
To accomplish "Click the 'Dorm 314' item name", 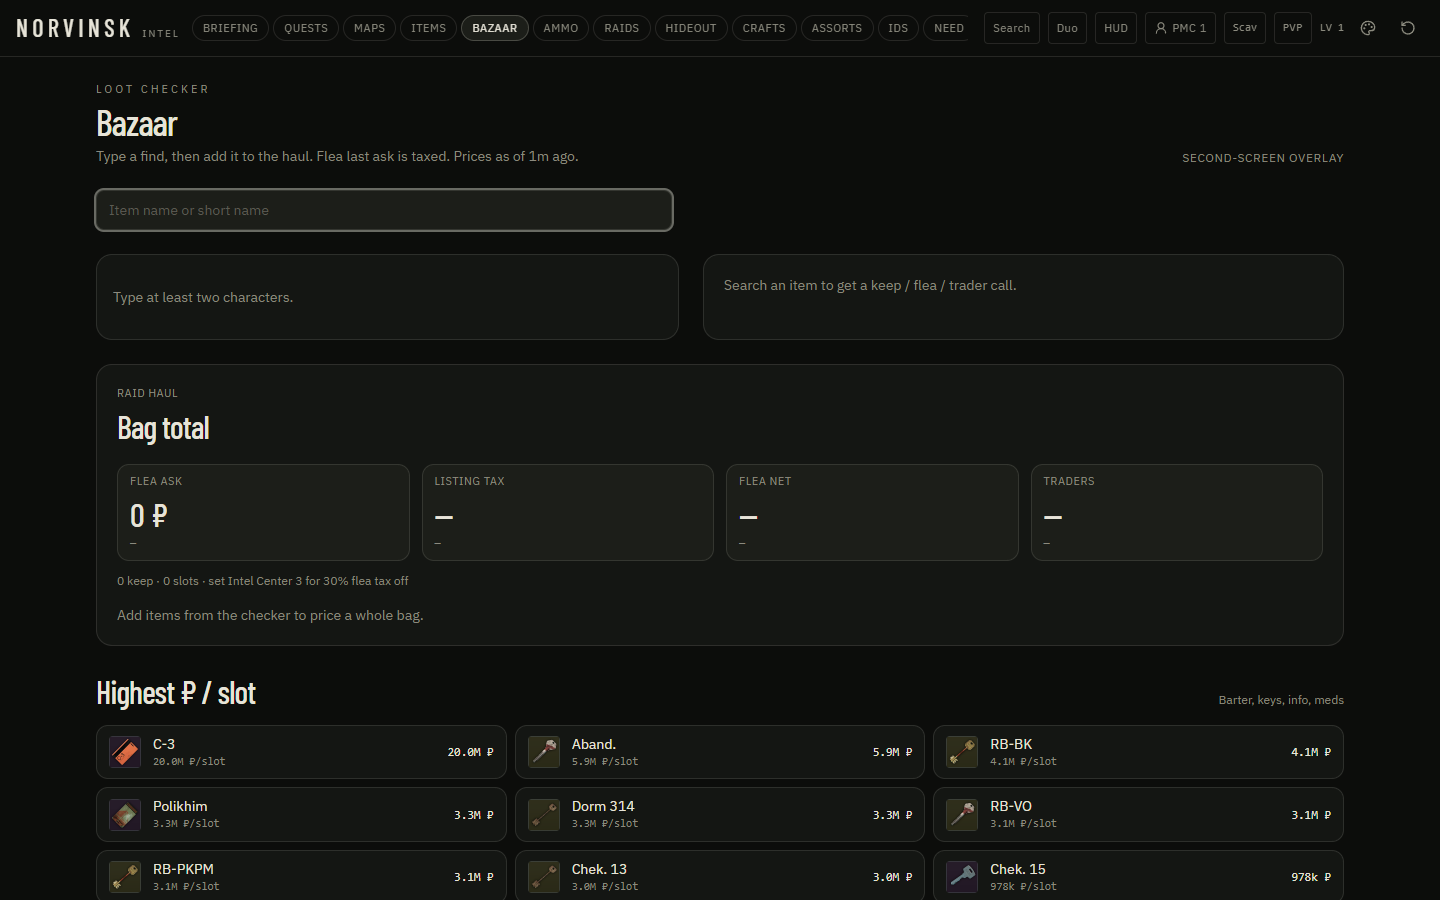I will pyautogui.click(x=603, y=806).
